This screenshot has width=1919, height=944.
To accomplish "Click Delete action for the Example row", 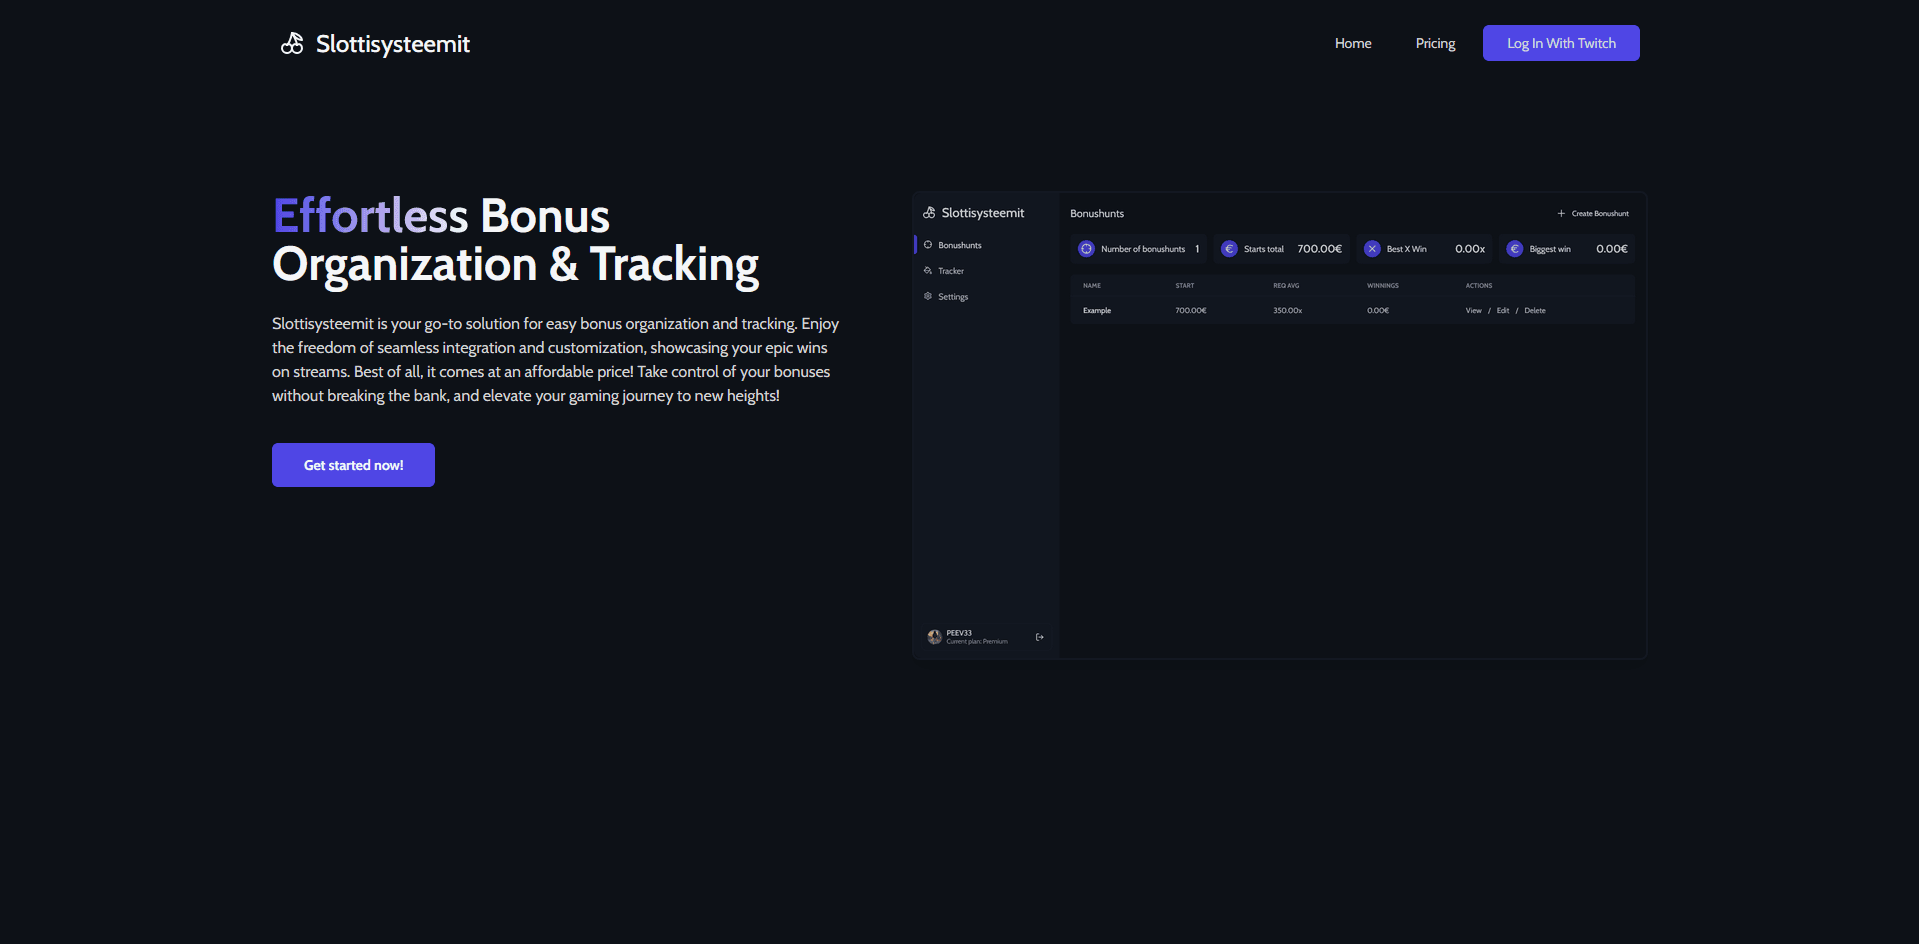I will click(x=1535, y=311).
